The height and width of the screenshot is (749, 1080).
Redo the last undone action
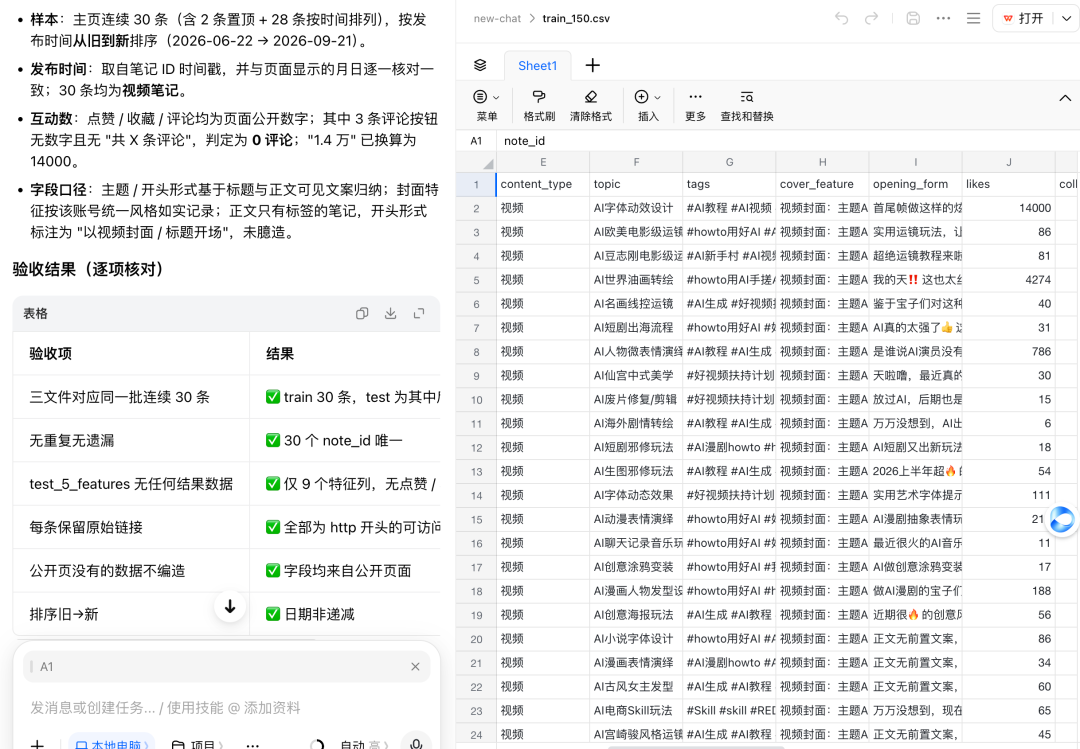click(x=871, y=19)
